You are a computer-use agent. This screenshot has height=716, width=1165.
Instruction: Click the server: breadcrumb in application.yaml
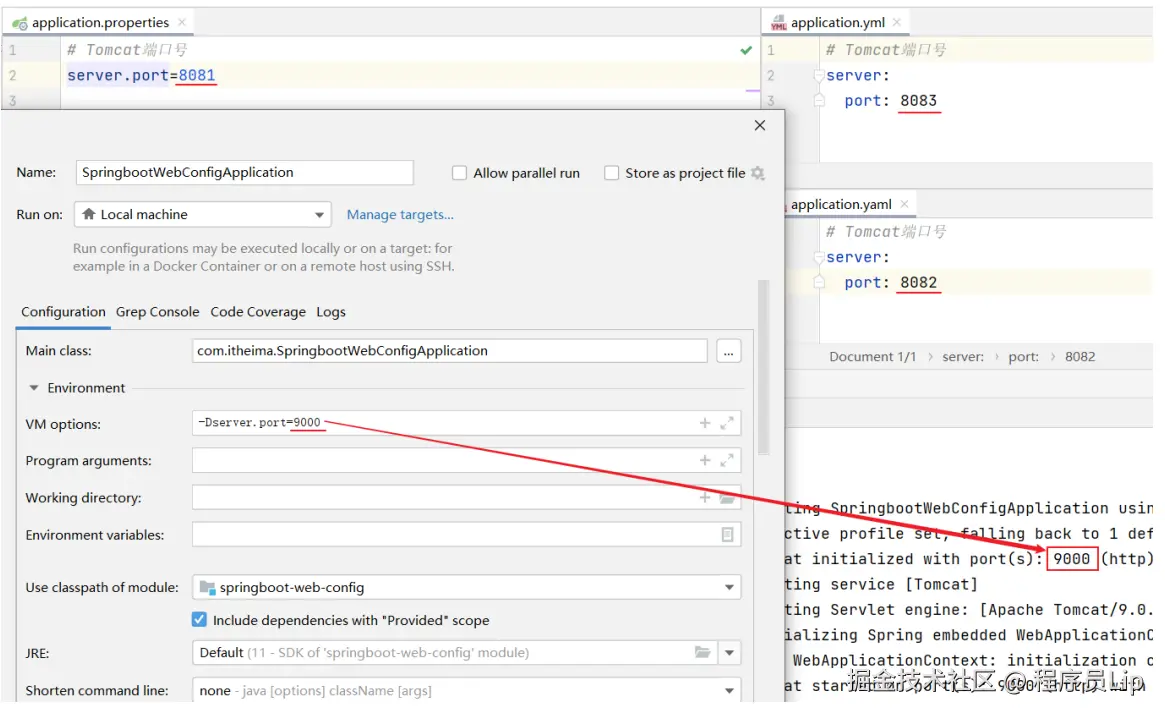tap(963, 357)
